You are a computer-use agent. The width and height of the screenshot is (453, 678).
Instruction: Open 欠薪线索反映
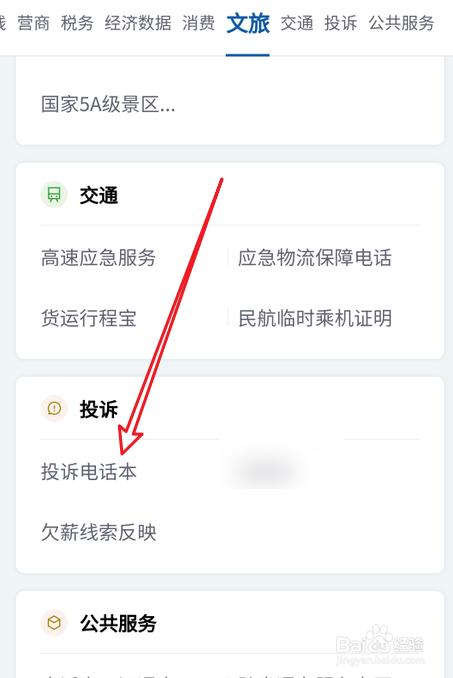coord(98,532)
